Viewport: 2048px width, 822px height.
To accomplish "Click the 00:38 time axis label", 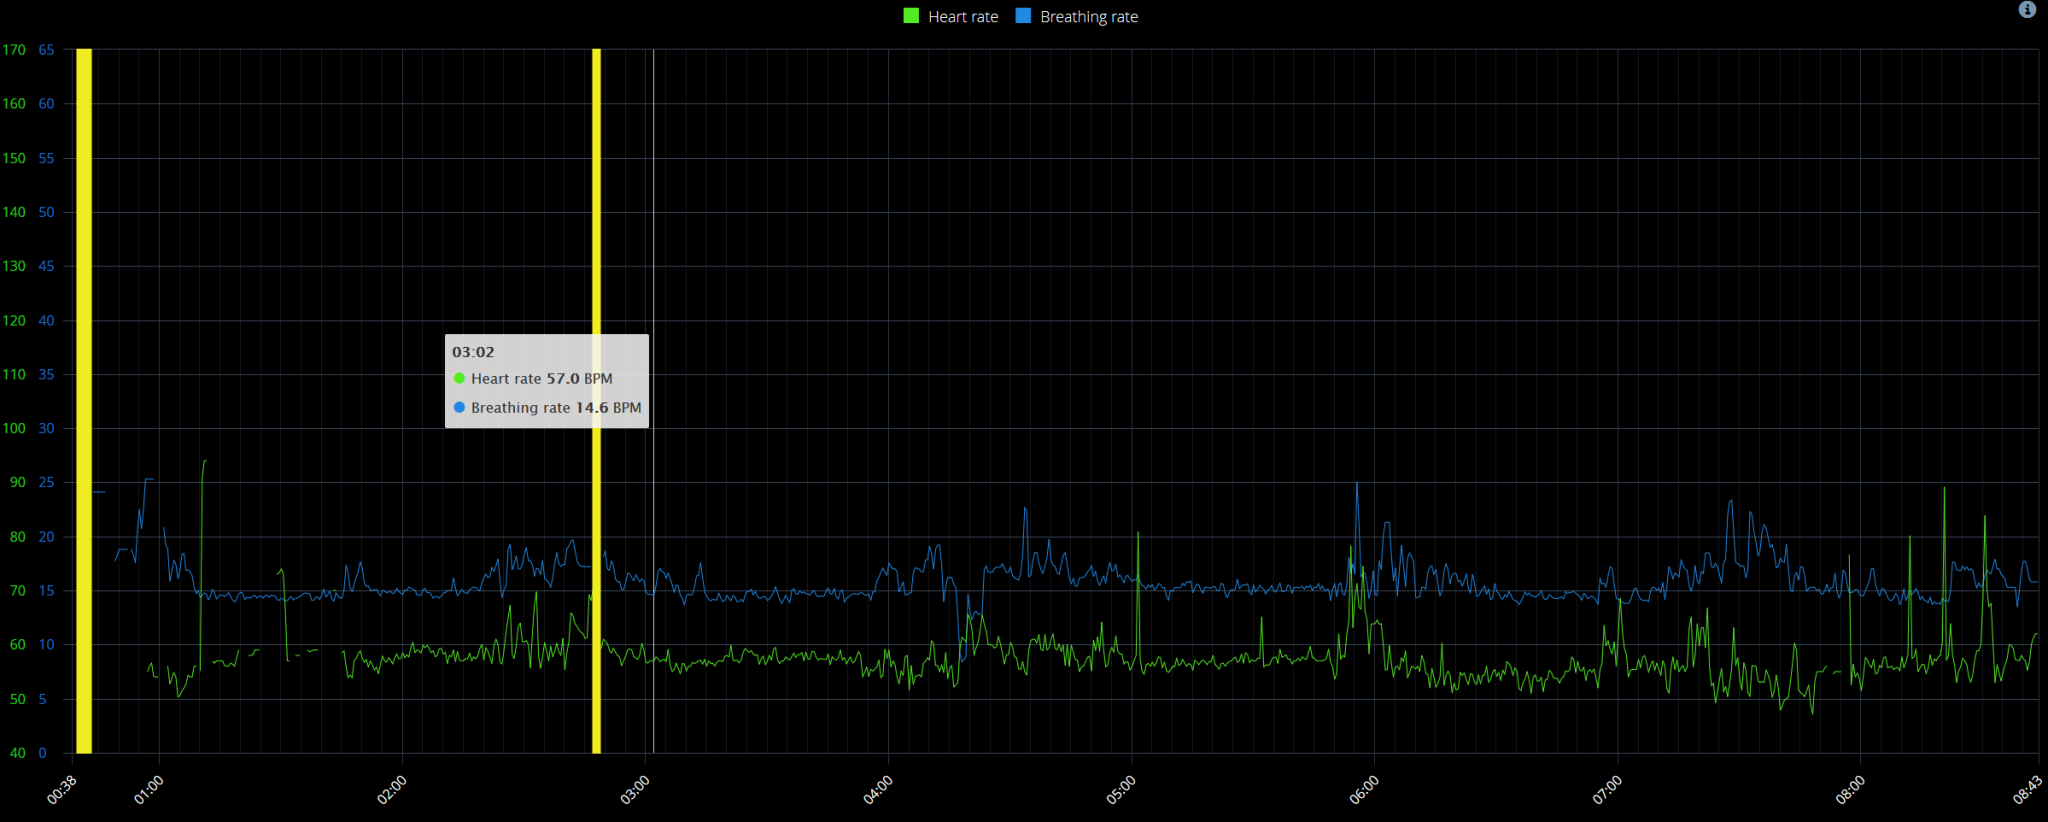I will [62, 790].
